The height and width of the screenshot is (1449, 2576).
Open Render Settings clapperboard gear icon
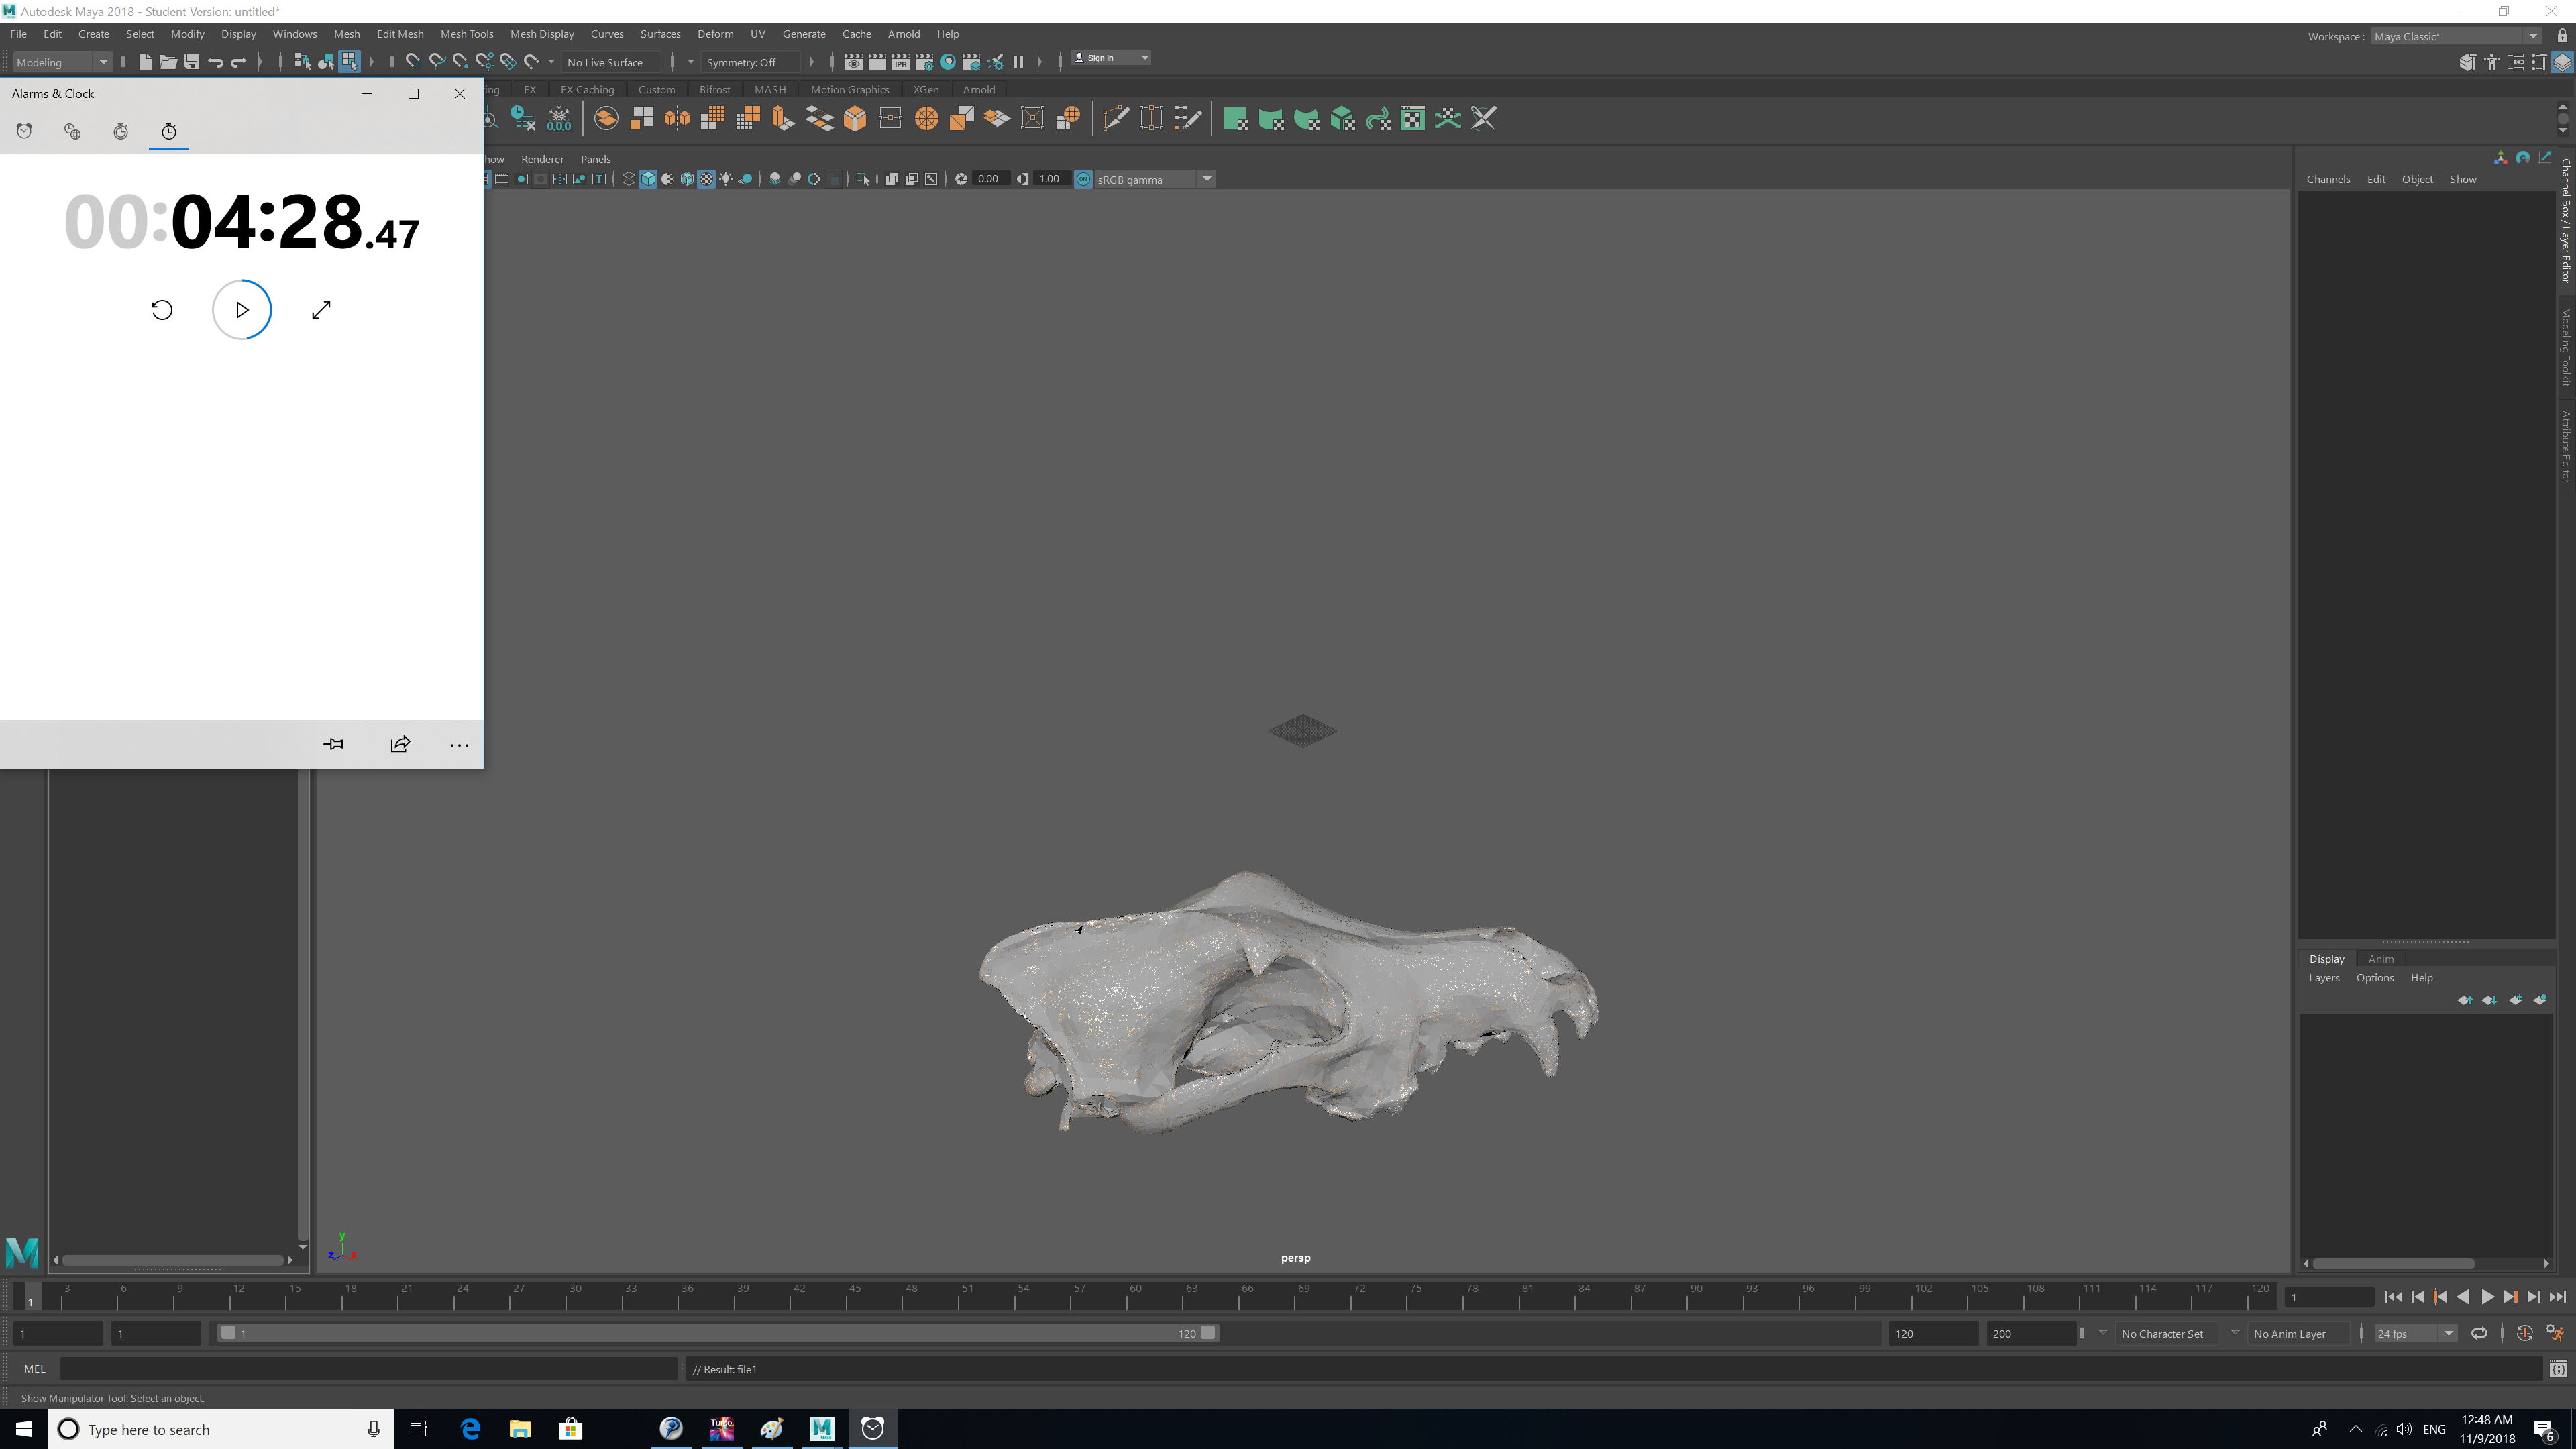924,62
